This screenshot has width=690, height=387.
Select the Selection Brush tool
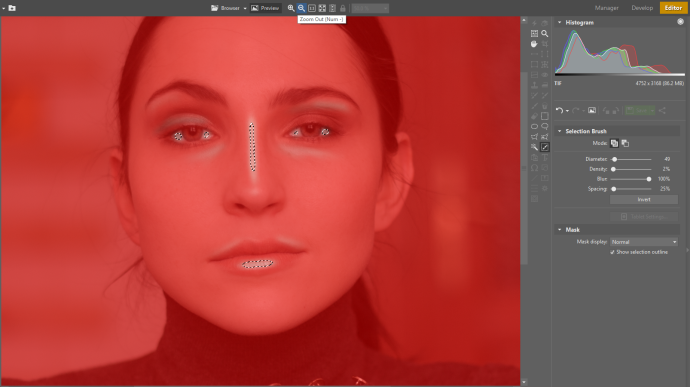(x=545, y=147)
